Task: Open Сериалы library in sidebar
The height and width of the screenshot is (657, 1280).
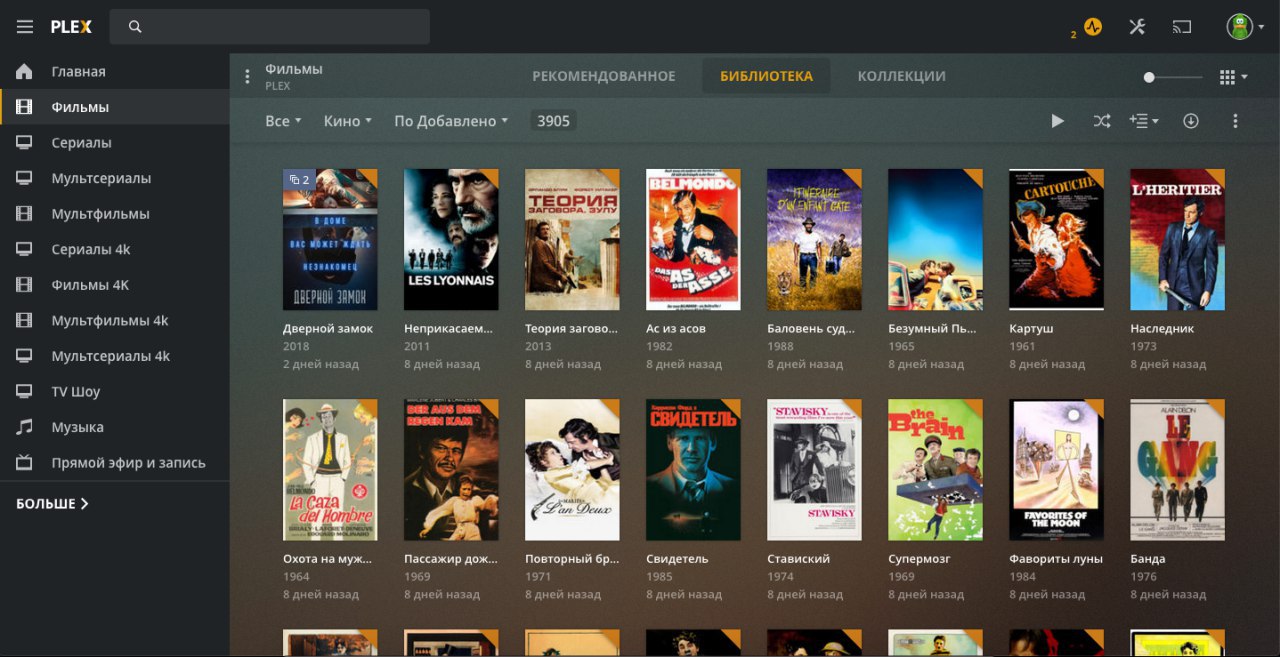Action: 115,143
